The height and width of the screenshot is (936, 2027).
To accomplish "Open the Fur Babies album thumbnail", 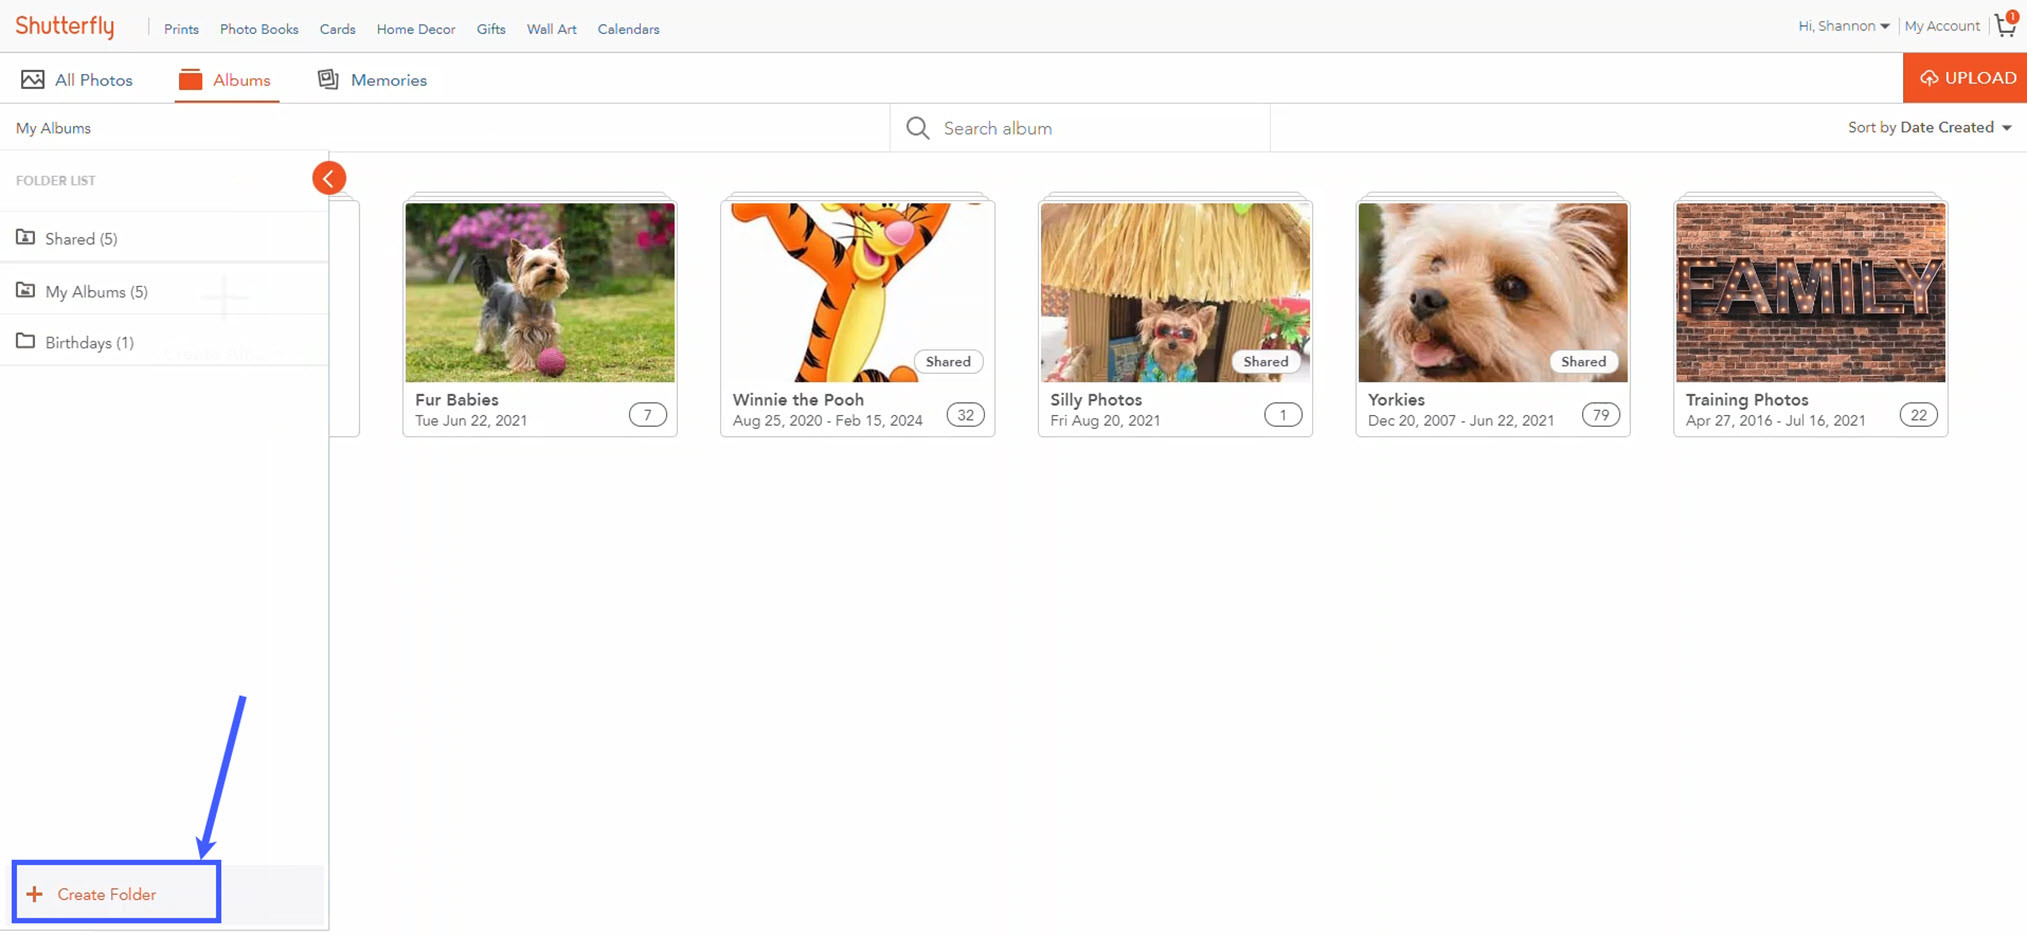I will (x=539, y=292).
